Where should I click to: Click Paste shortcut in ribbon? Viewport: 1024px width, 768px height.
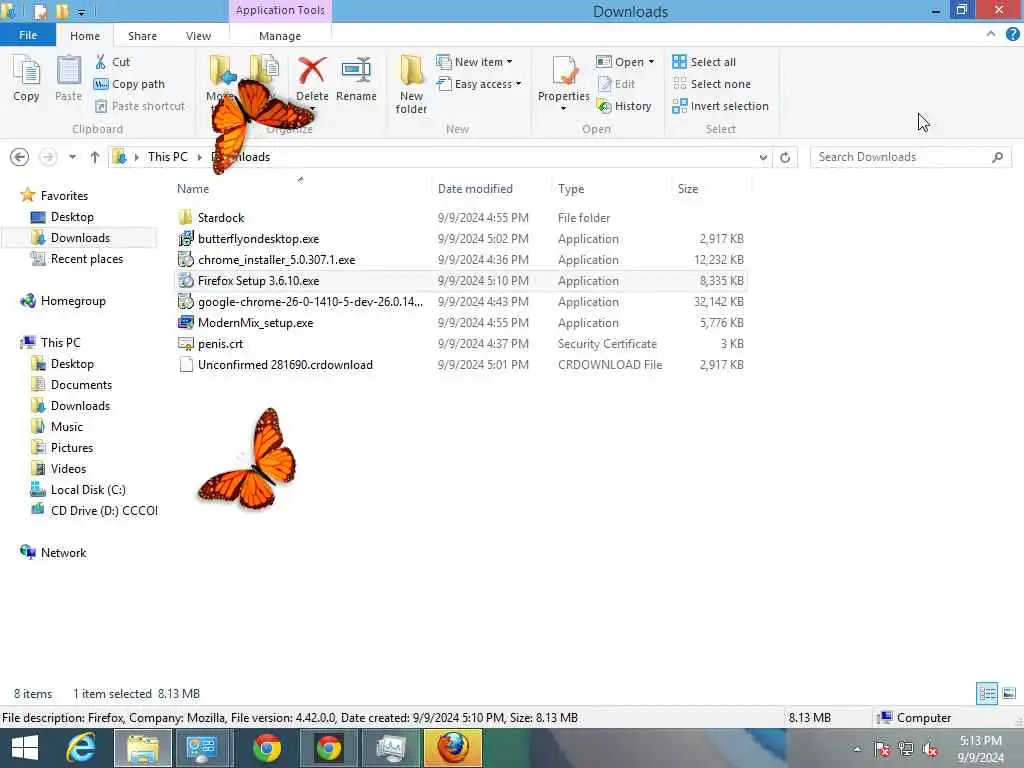click(x=140, y=106)
